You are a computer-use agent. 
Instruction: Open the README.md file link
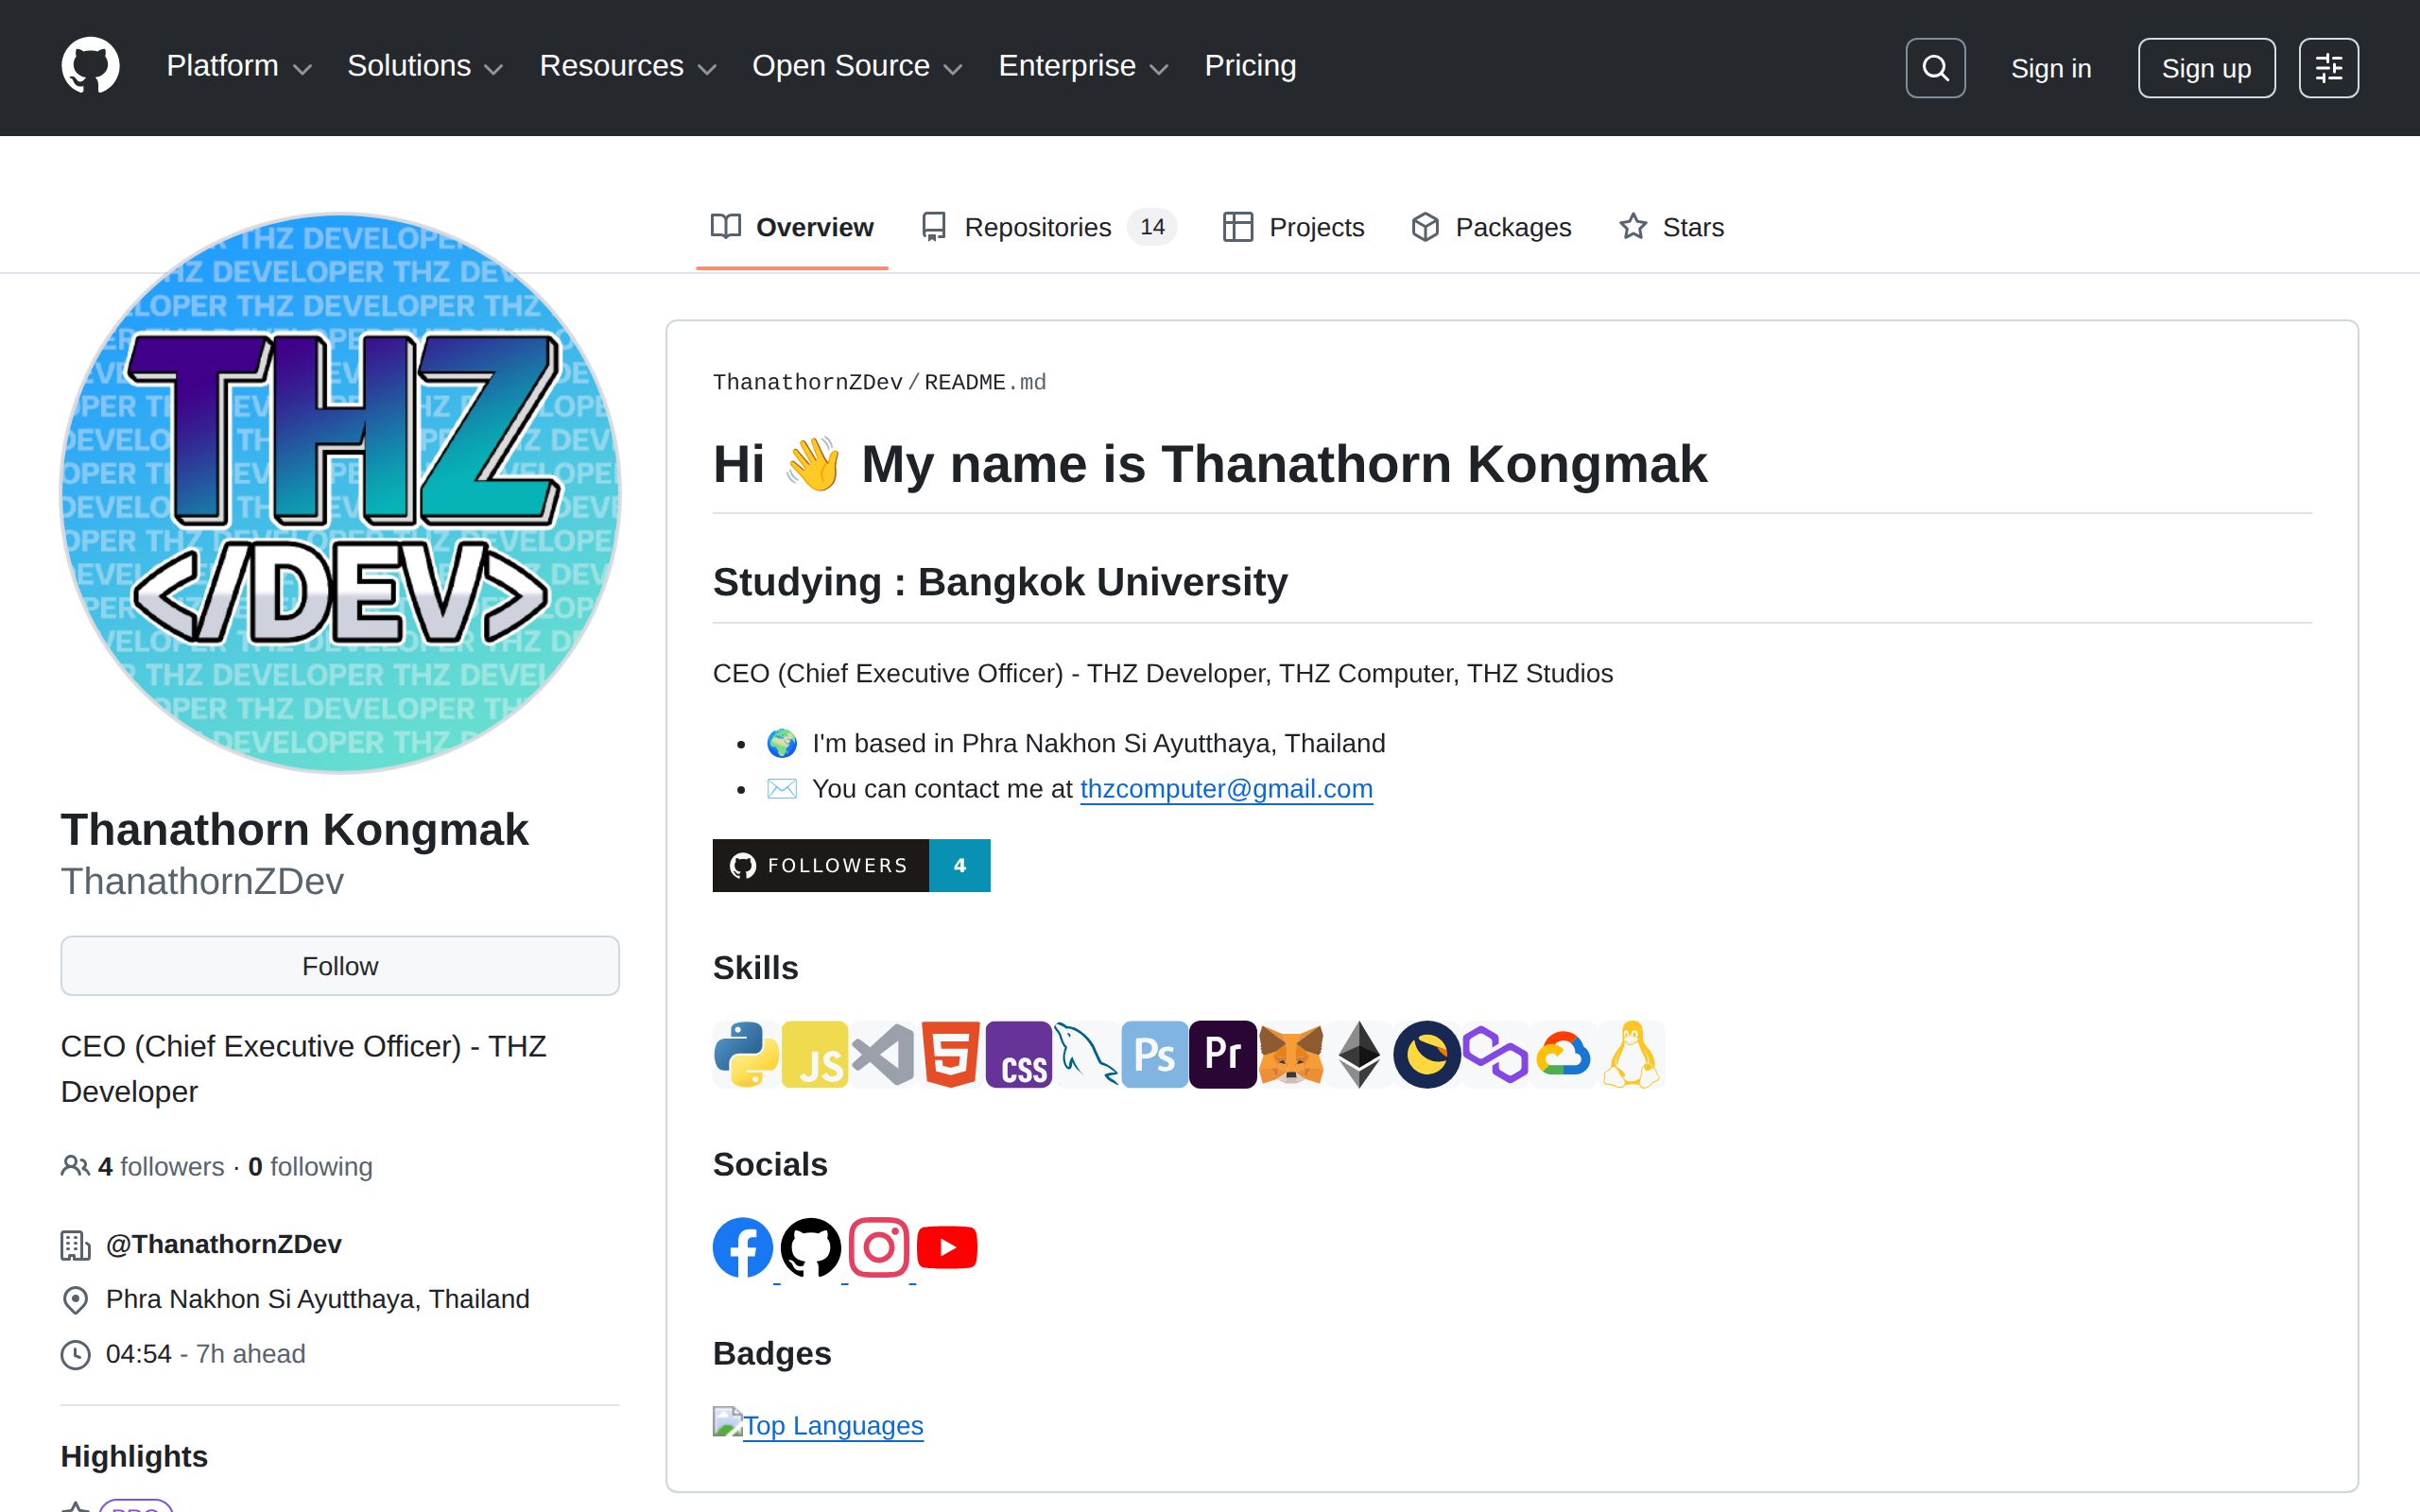click(x=985, y=382)
